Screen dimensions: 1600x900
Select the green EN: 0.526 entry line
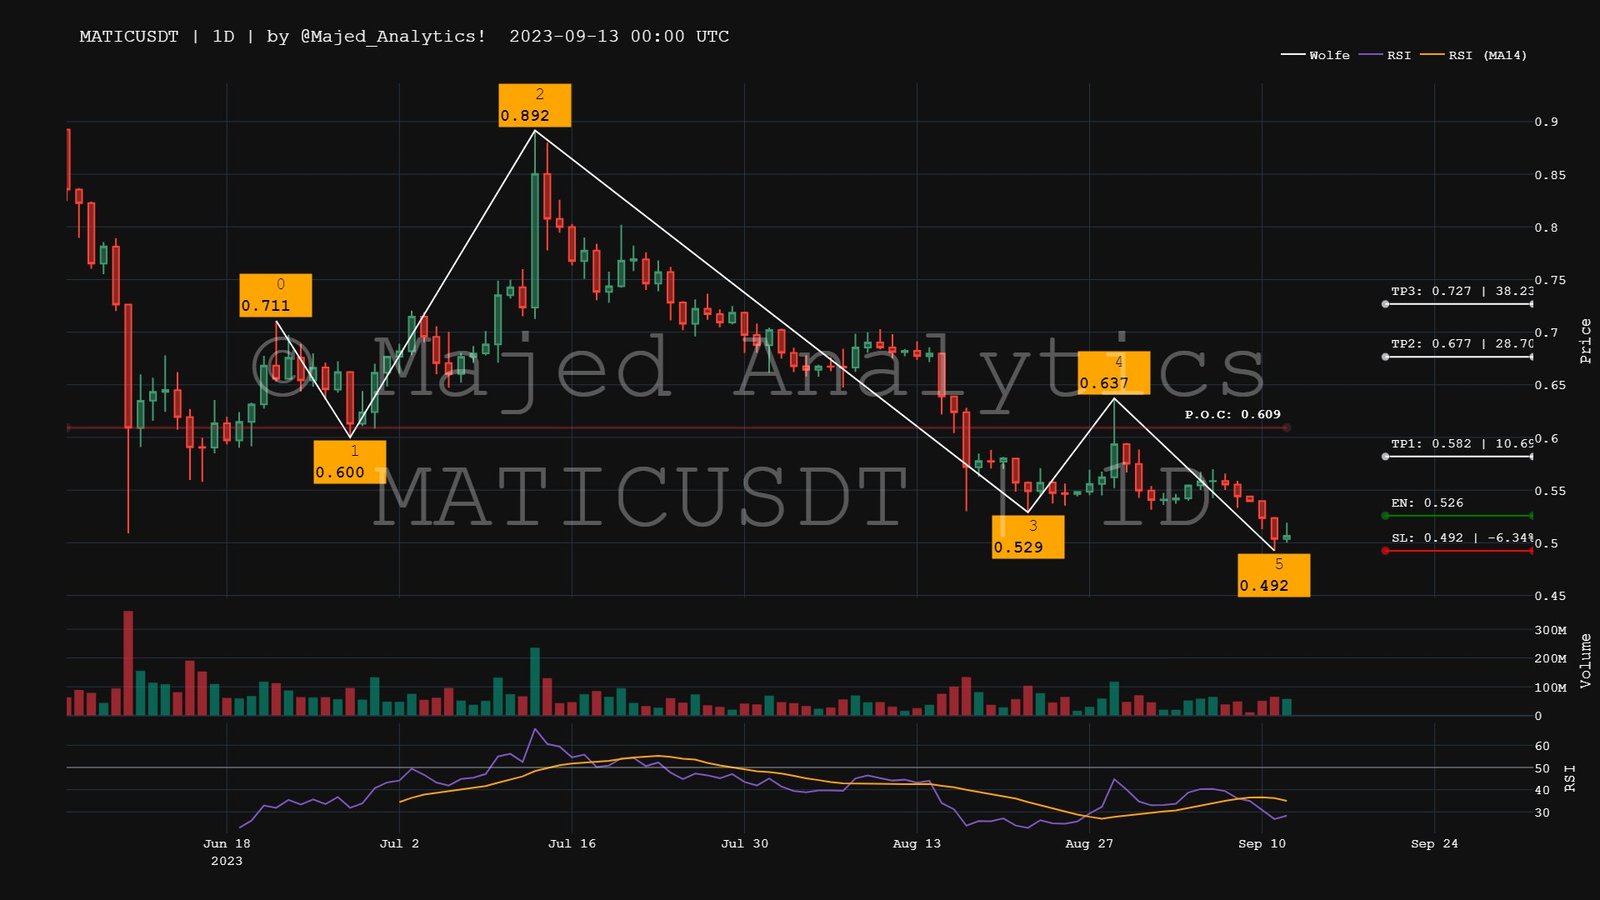pos(1458,516)
